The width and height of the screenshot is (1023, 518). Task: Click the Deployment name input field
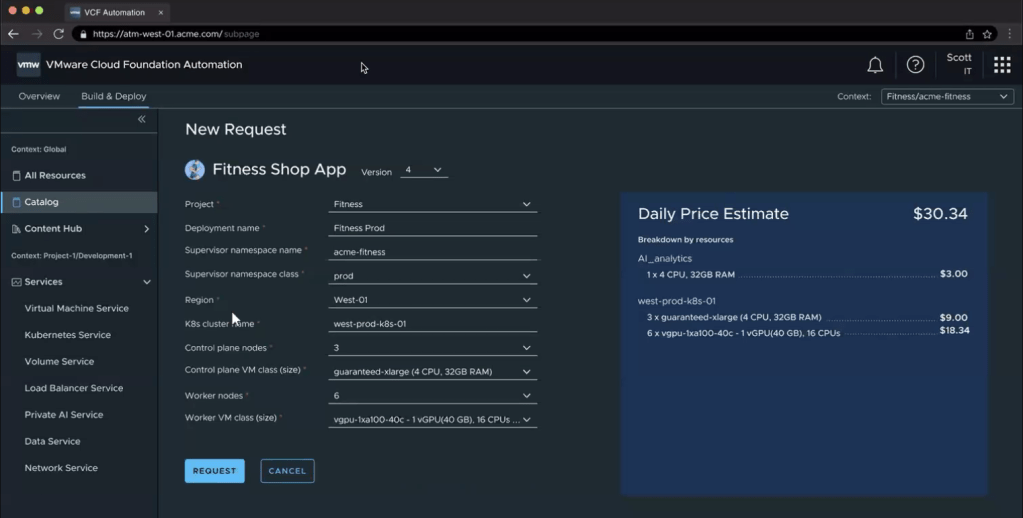coord(432,228)
